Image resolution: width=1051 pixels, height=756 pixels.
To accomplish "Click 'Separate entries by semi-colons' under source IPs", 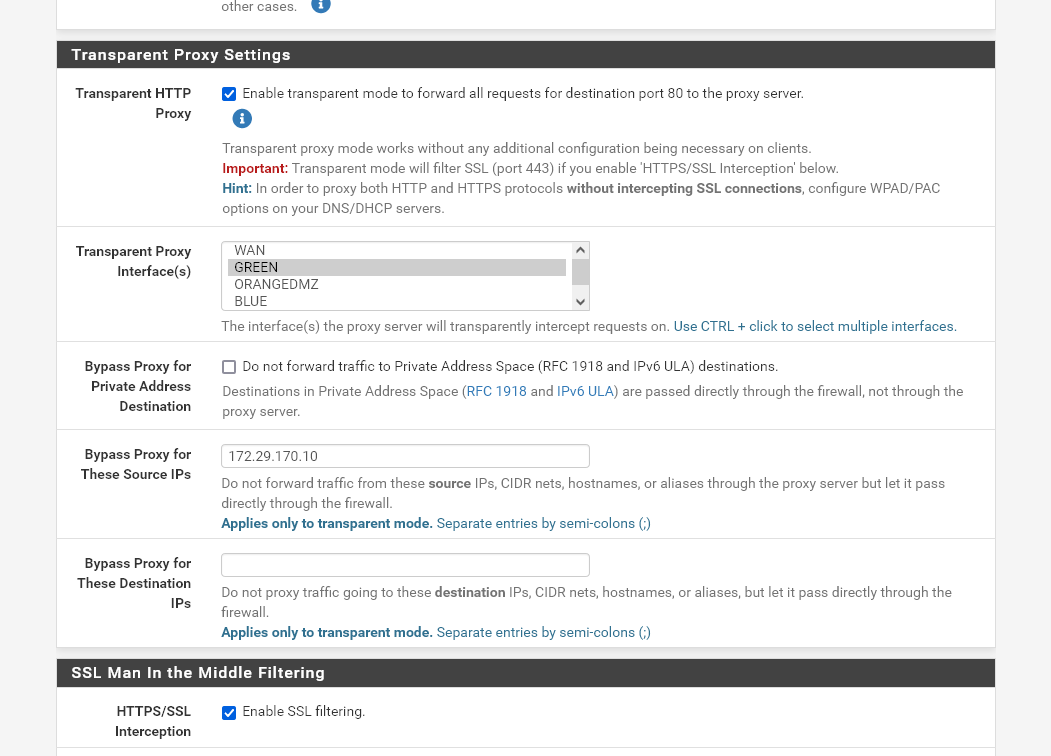I will [543, 523].
